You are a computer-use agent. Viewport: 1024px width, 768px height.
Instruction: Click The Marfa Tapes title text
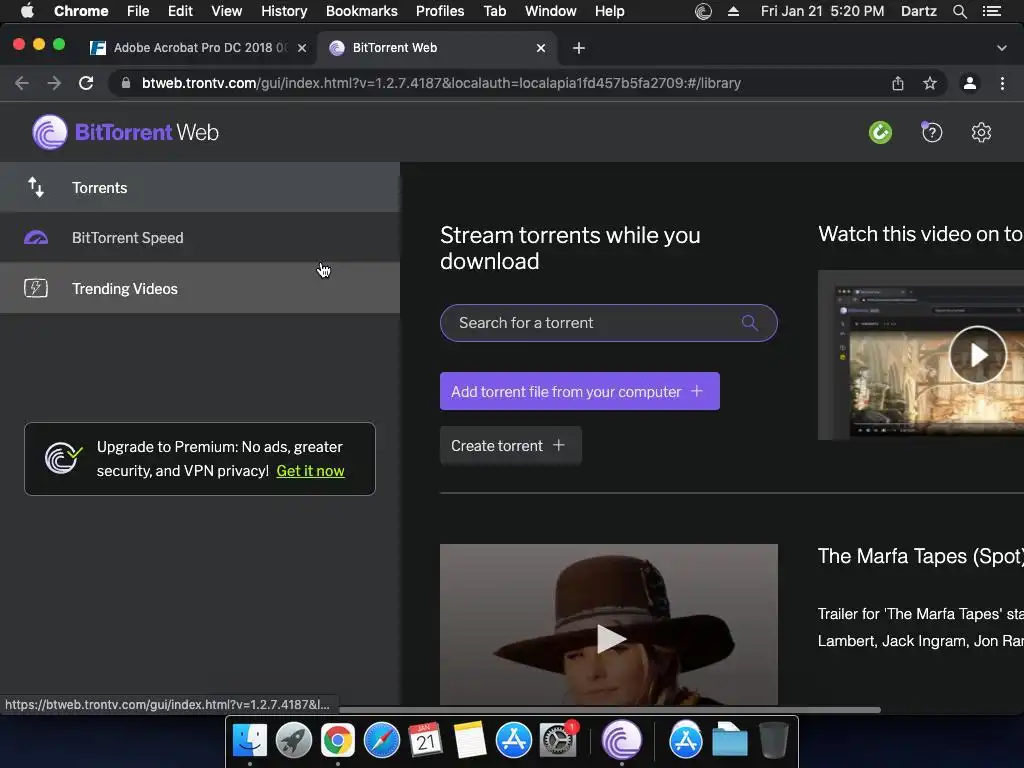[920, 556]
